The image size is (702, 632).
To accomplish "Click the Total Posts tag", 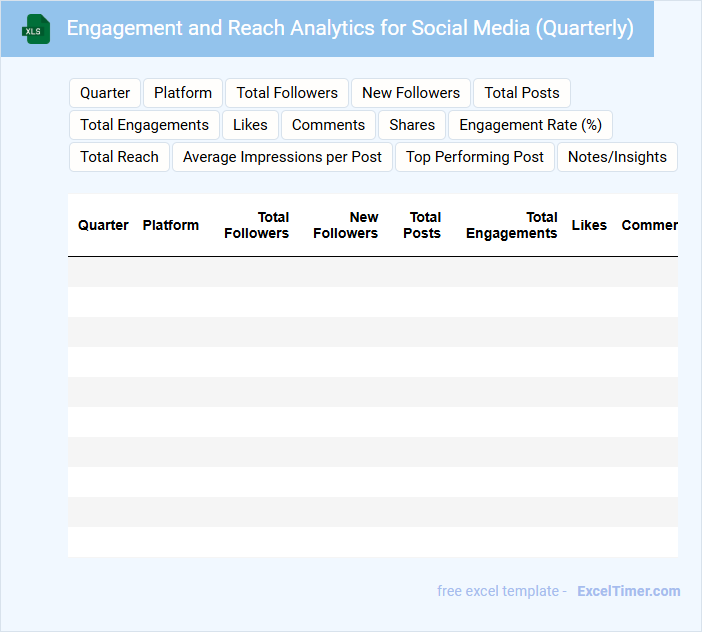I will pyautogui.click(x=522, y=93).
